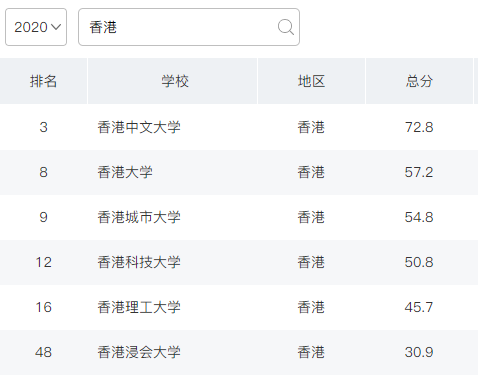This screenshot has width=478, height=376.
Task: Open 香港浸会大学 school entry
Action: [x=139, y=352]
